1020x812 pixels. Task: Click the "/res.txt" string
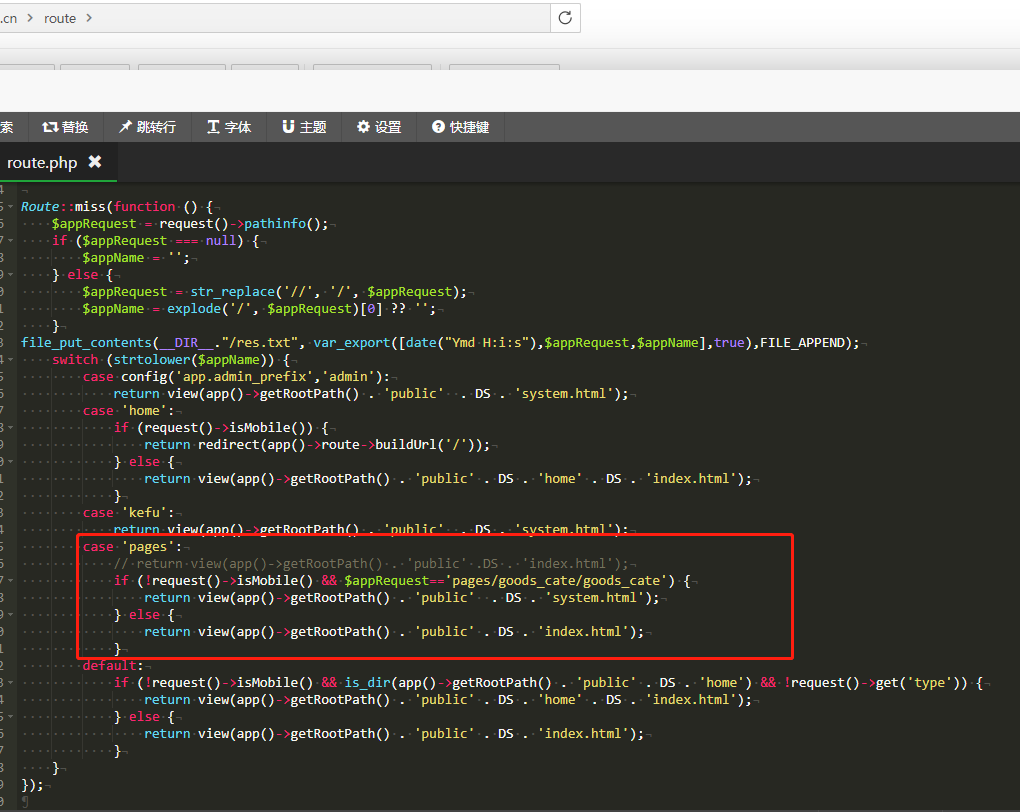tap(259, 343)
